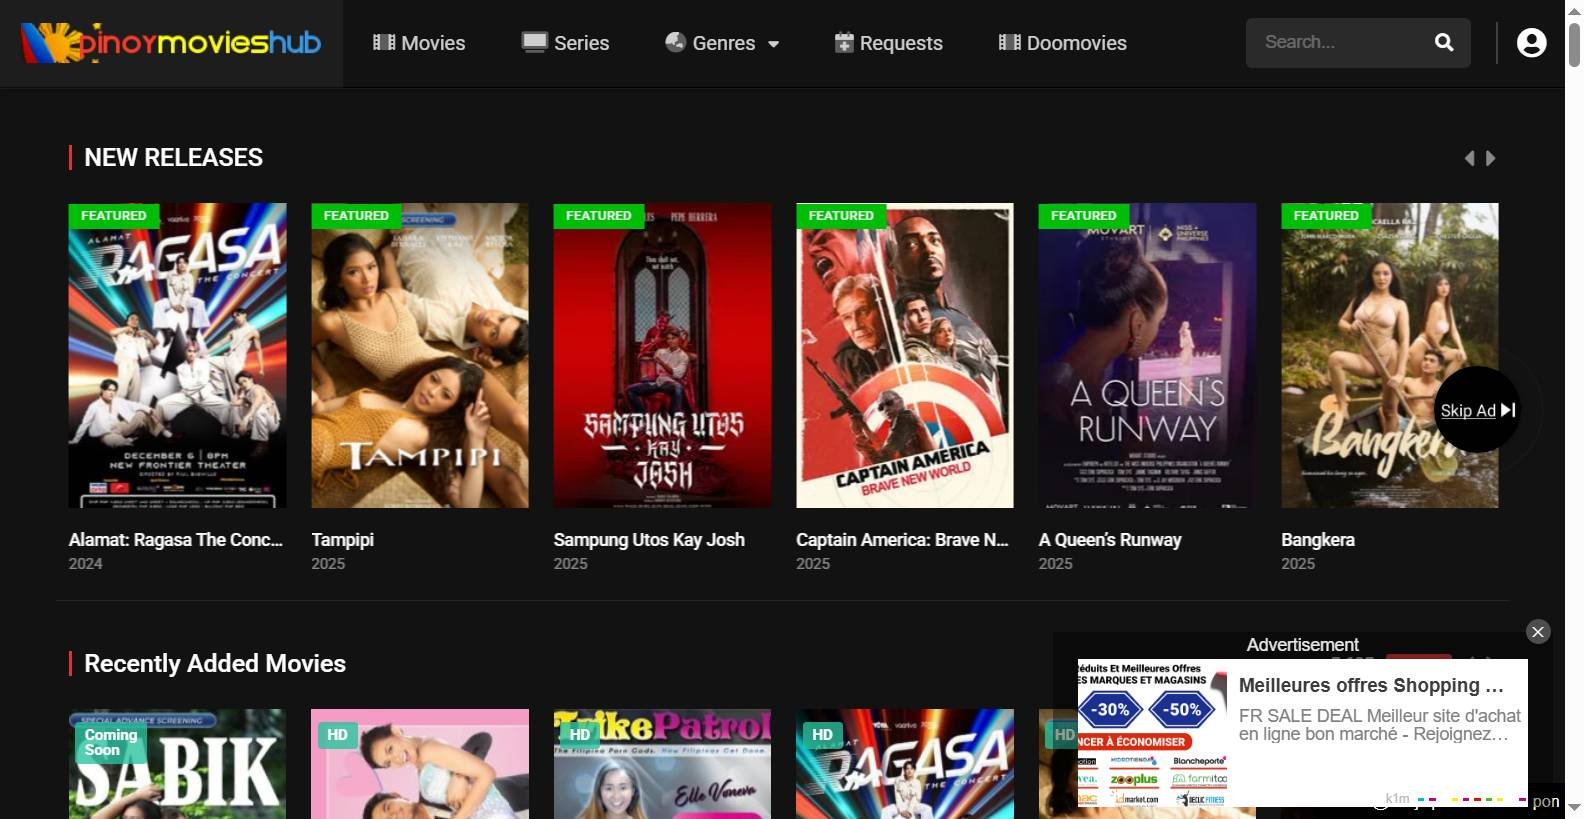Click the pinoymovieshub logo
Viewport: 1584px width, 819px height.
pos(171,43)
